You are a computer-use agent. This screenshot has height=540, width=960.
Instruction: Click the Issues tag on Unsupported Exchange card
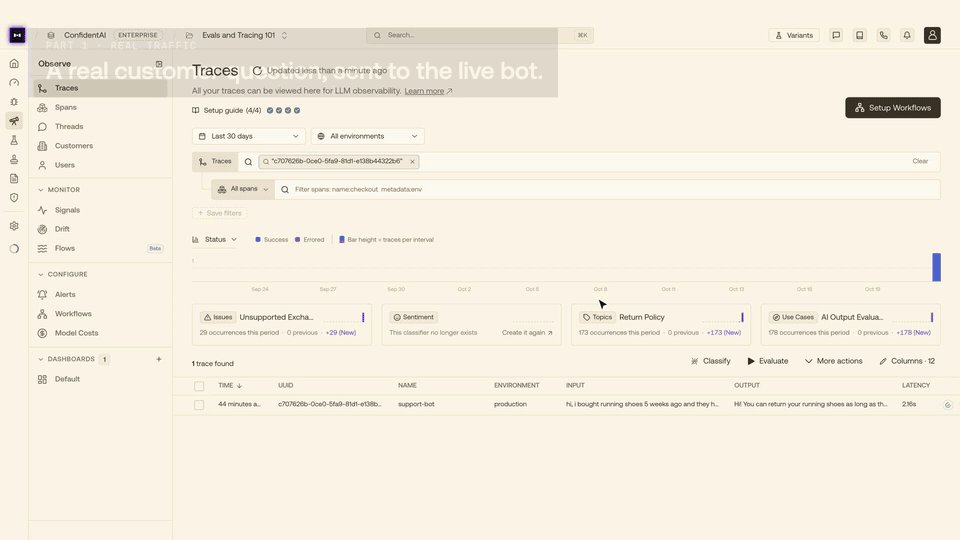pos(218,317)
